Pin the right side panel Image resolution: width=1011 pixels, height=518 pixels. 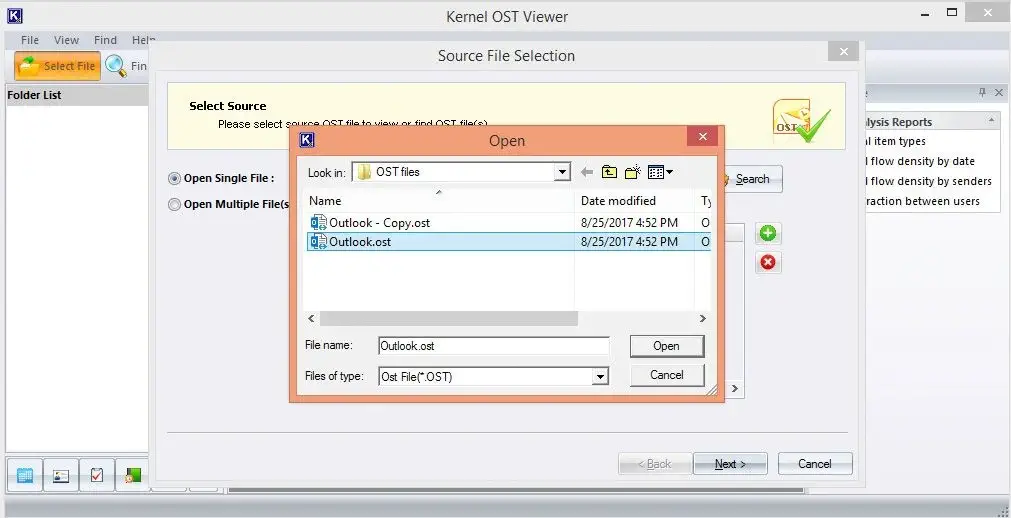(983, 93)
